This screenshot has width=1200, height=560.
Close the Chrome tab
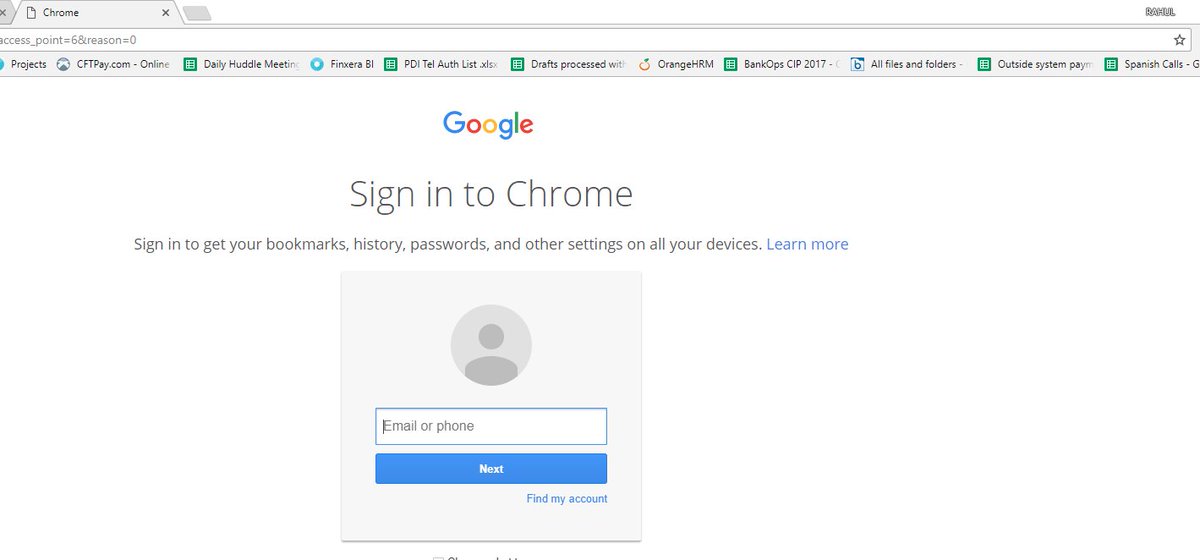[164, 13]
